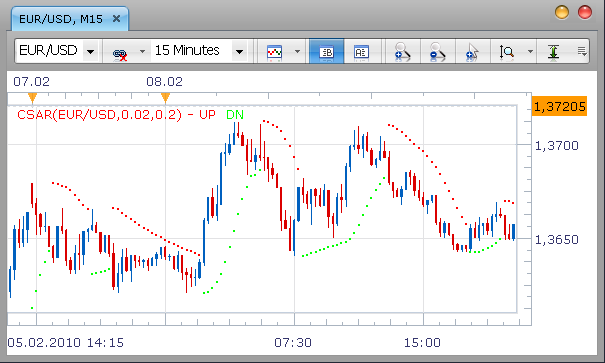This screenshot has width=605, height=363.
Task: Expand the link chart dropdown arrow
Action: click(x=142, y=51)
